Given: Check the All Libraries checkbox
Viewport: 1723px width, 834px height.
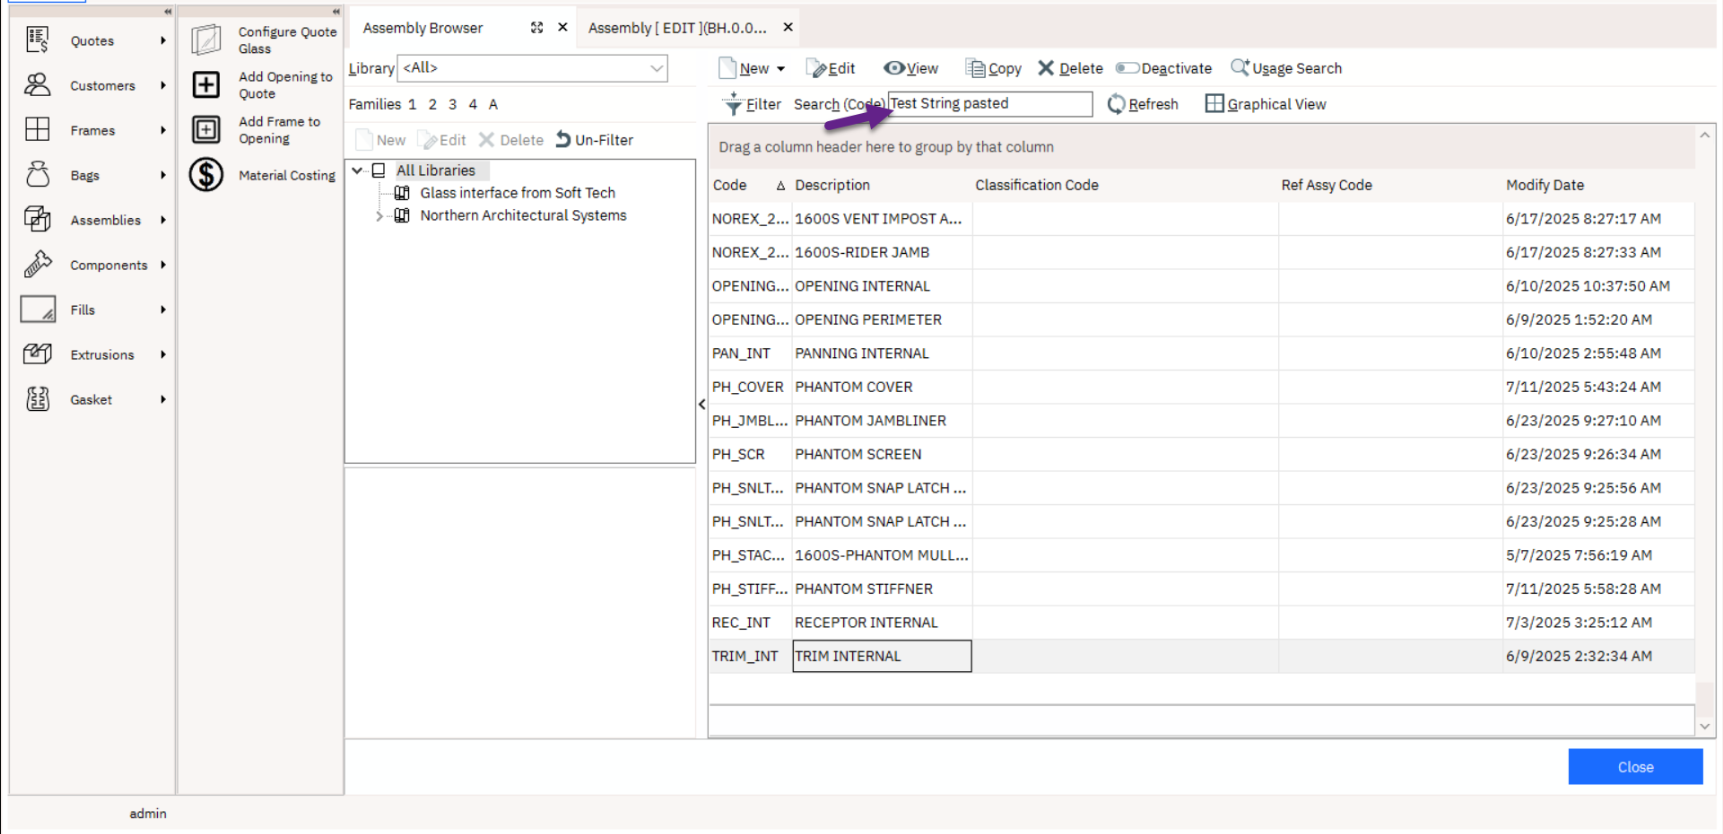Looking at the screenshot, I should click(x=379, y=171).
